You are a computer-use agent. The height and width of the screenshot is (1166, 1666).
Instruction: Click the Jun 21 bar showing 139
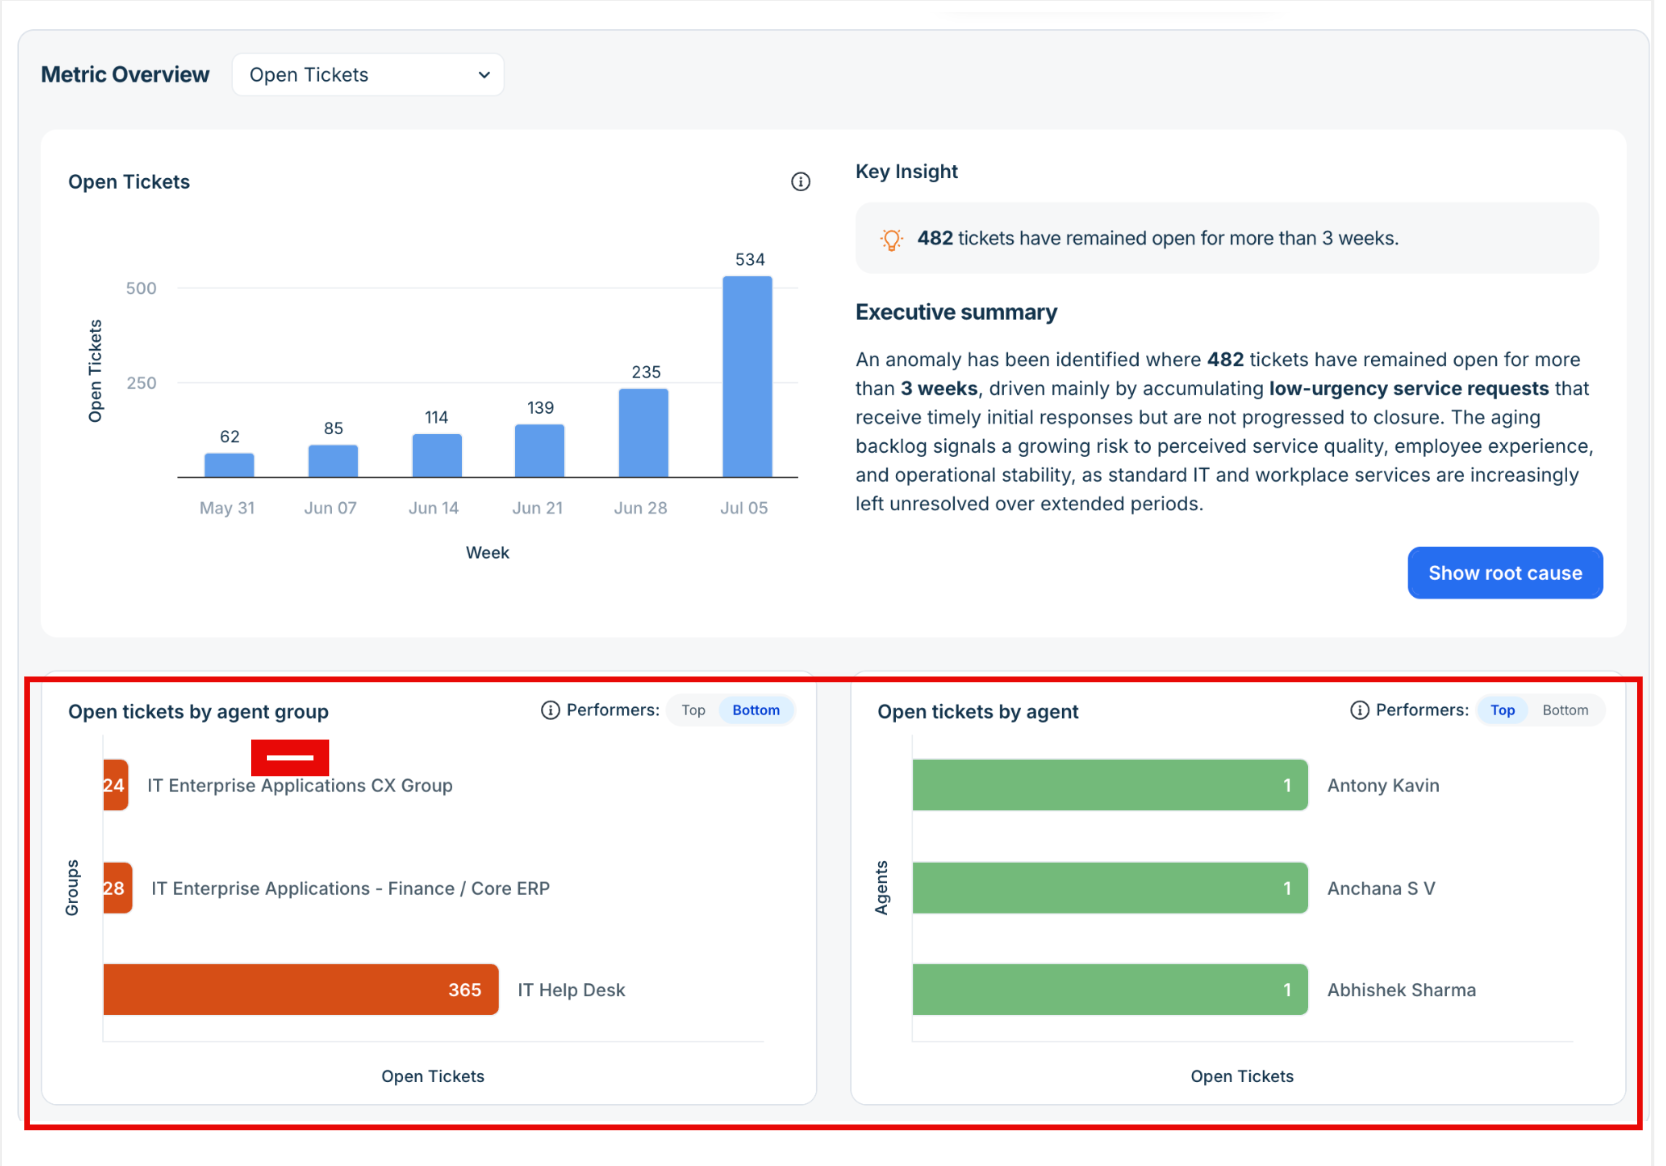click(540, 451)
